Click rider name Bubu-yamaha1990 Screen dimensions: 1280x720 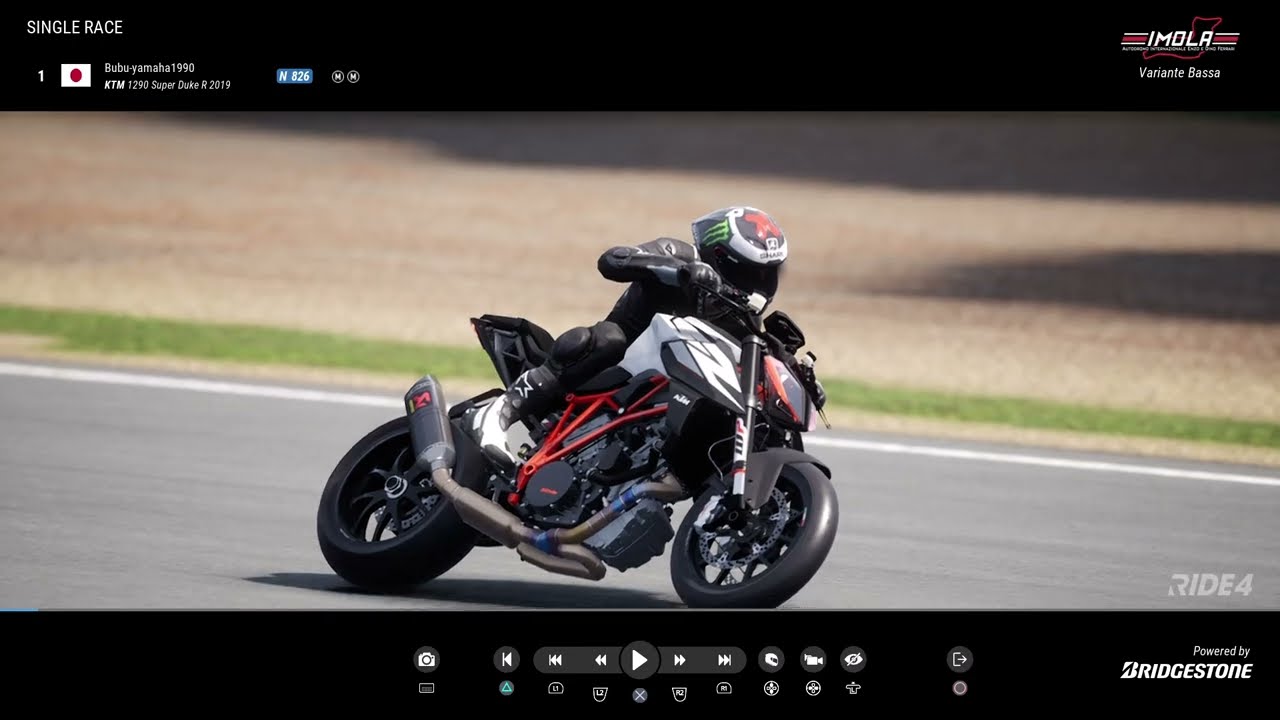(149, 68)
